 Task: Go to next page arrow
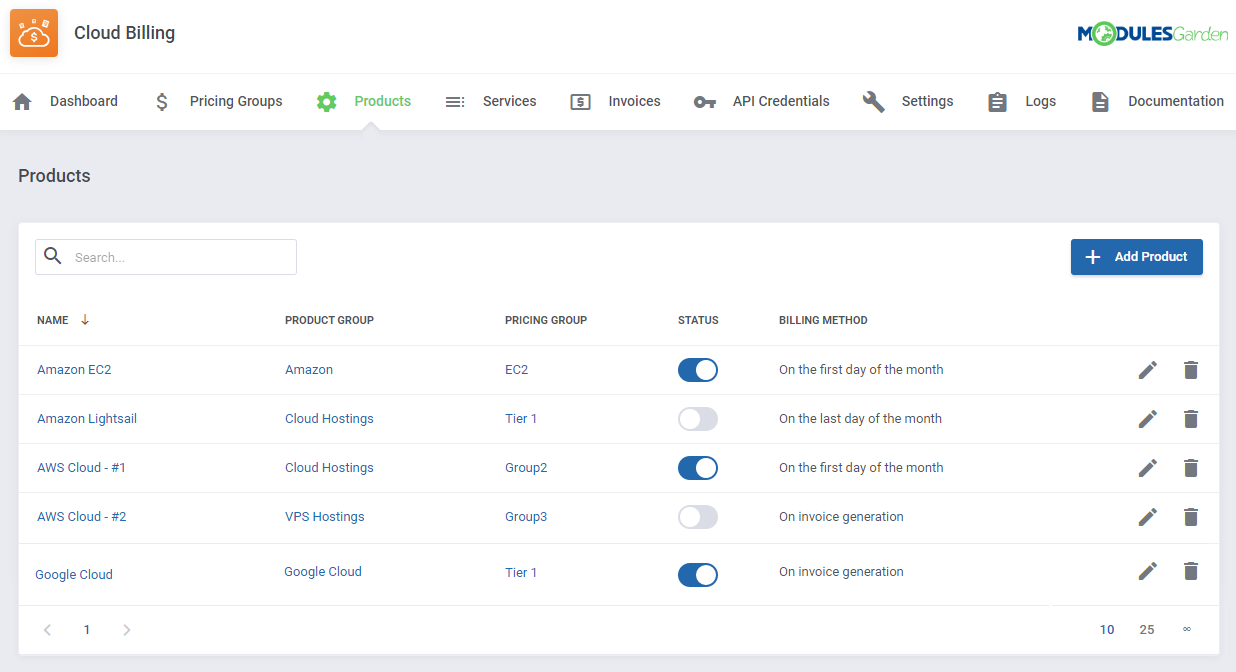pyautogui.click(x=126, y=630)
